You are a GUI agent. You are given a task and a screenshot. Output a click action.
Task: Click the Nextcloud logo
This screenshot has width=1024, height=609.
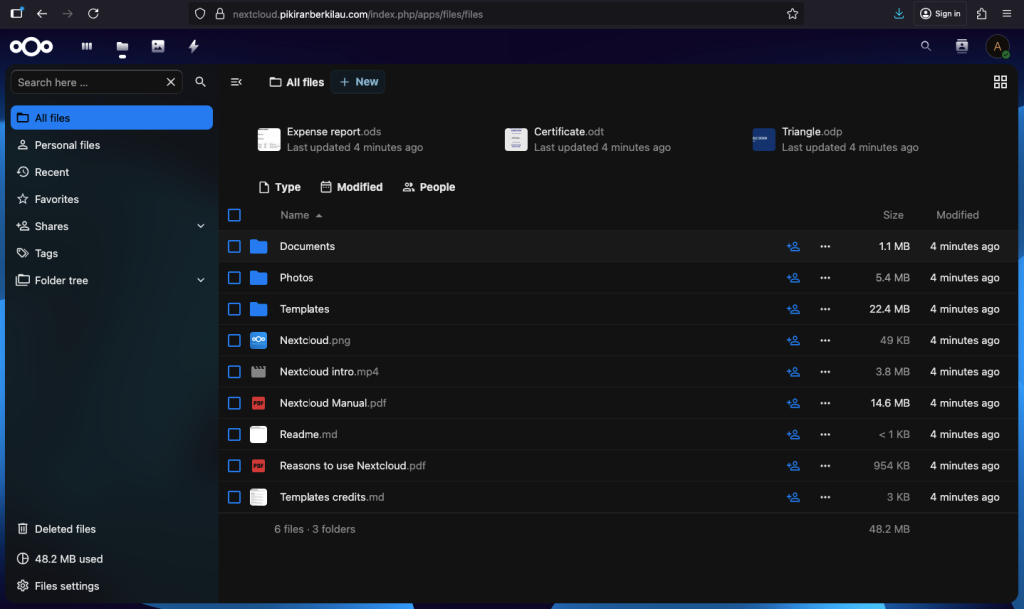point(31,46)
